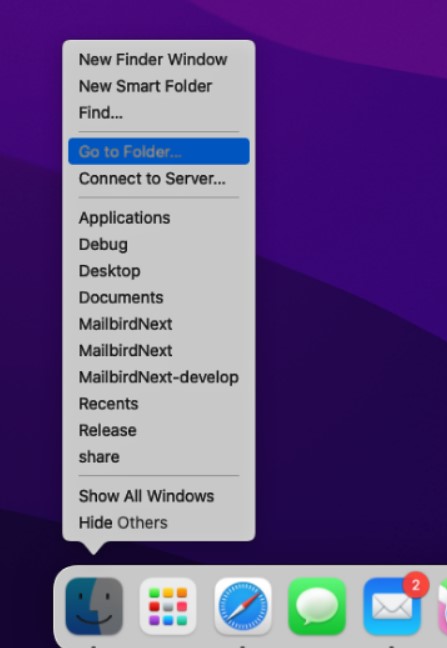Select Connect to Server...
Viewport: 447px width, 648px height.
(x=159, y=179)
